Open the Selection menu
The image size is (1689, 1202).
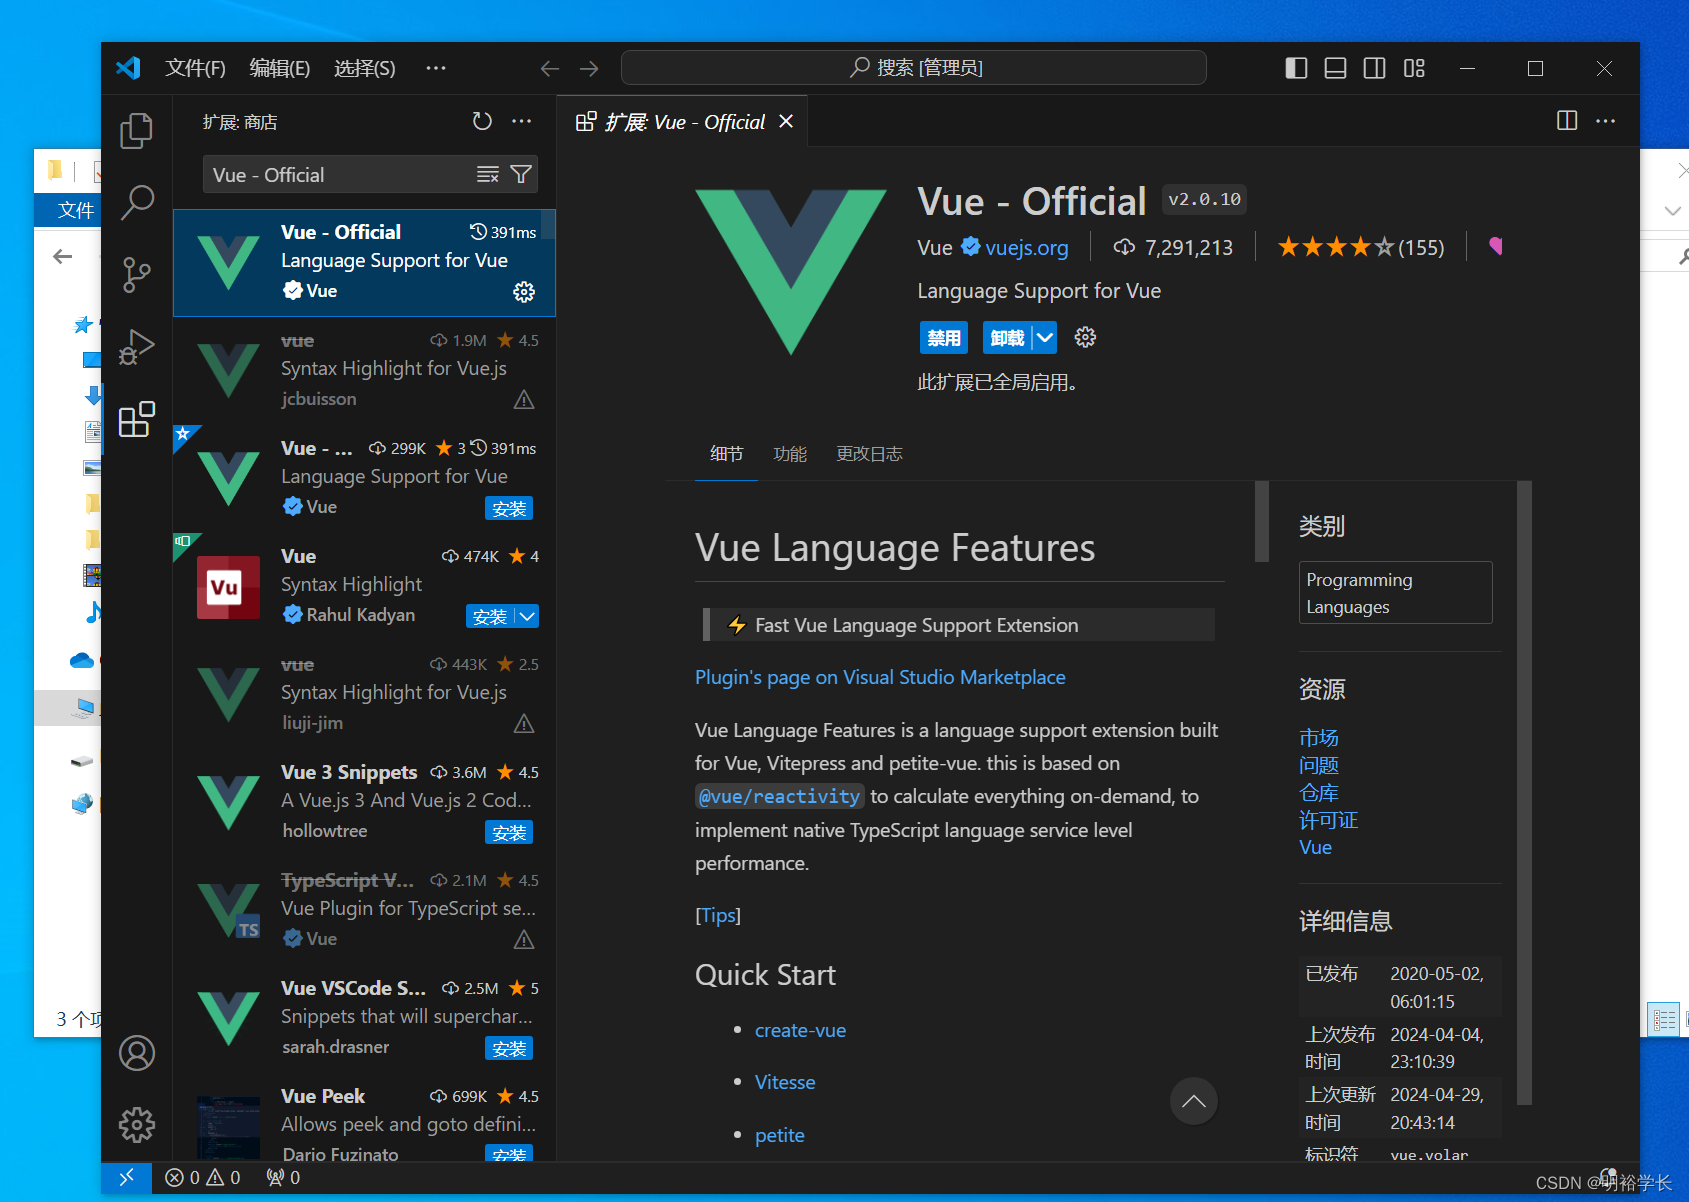(364, 68)
